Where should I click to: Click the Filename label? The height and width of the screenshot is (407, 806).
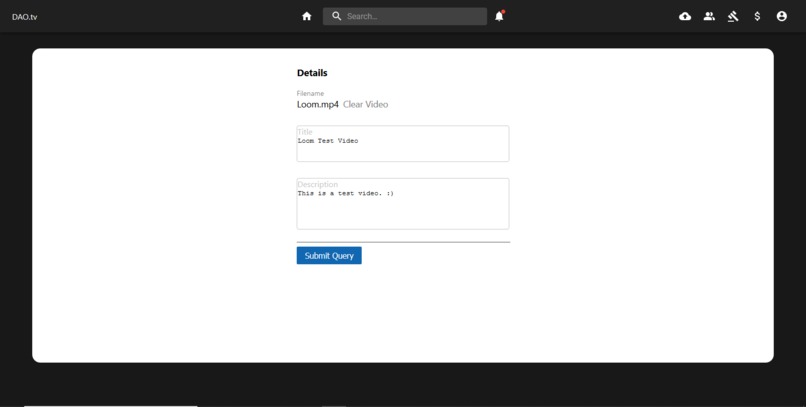click(310, 94)
